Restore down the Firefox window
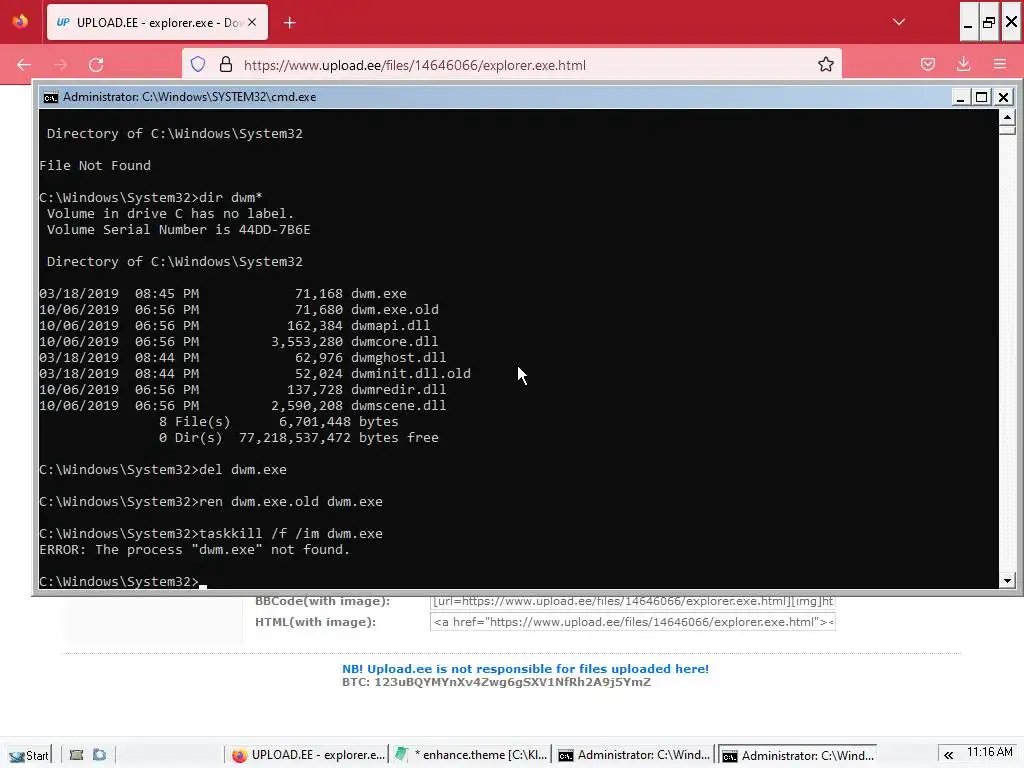Screen dimensions: 1024x768 click(x=989, y=22)
